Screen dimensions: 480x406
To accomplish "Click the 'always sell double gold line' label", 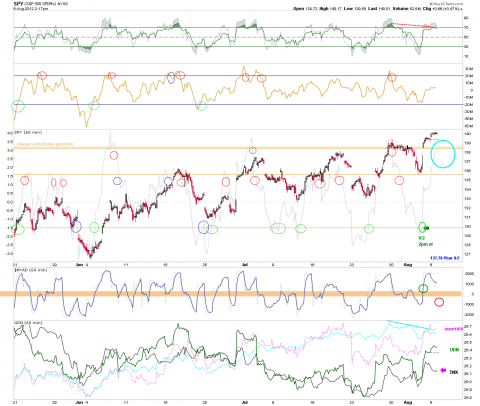I will tap(45, 144).
